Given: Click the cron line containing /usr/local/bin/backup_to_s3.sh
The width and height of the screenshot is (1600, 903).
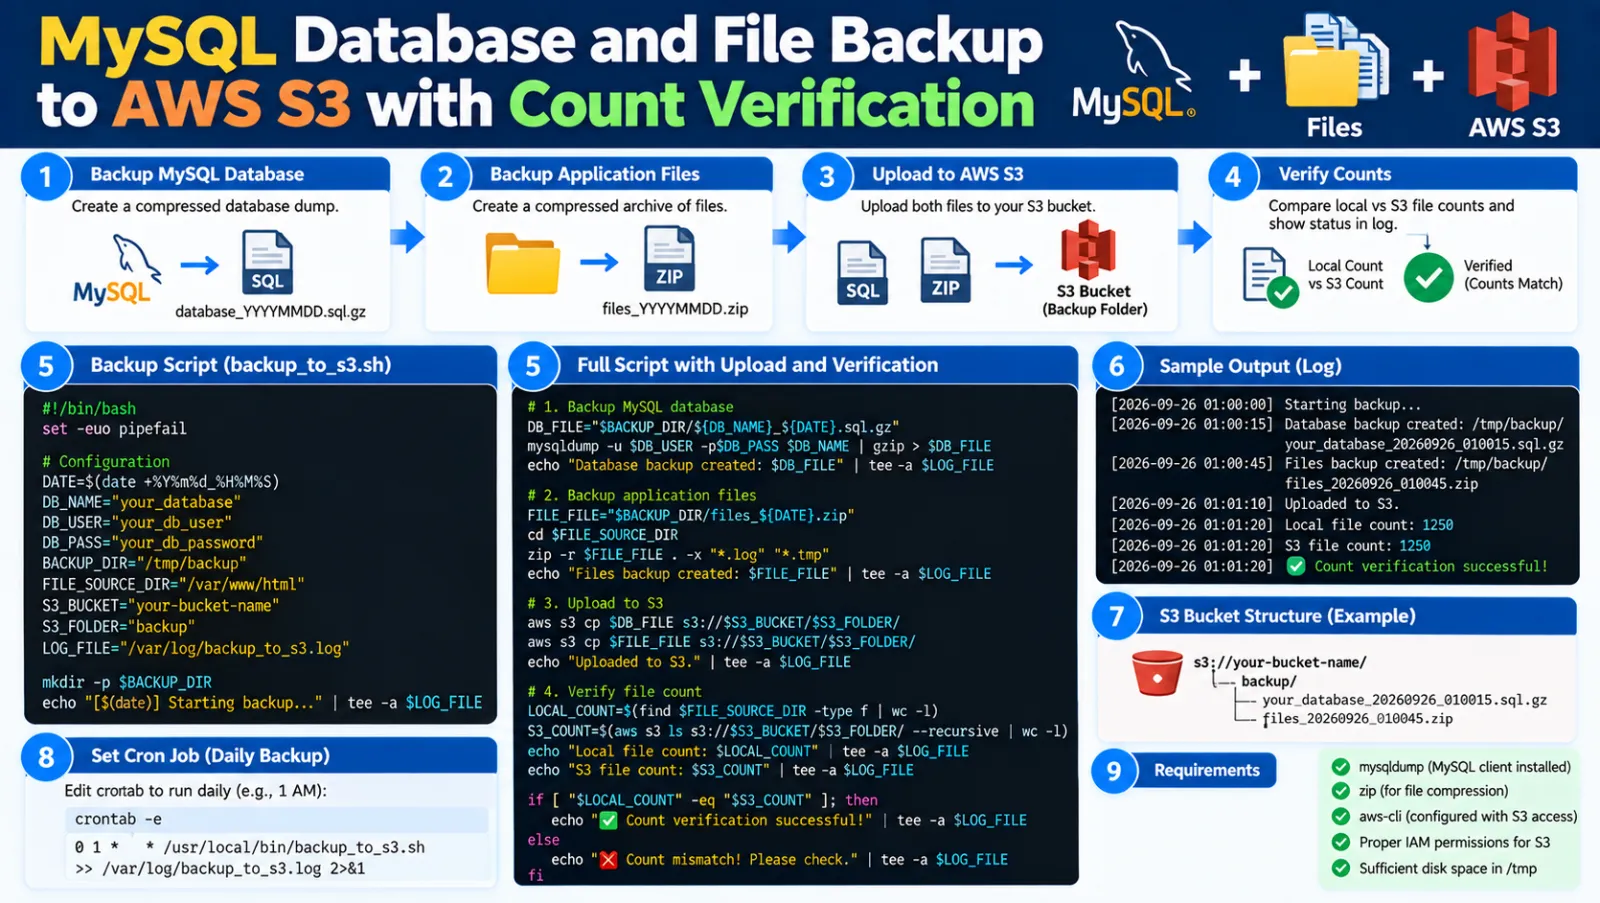Looking at the screenshot, I should click(x=250, y=848).
